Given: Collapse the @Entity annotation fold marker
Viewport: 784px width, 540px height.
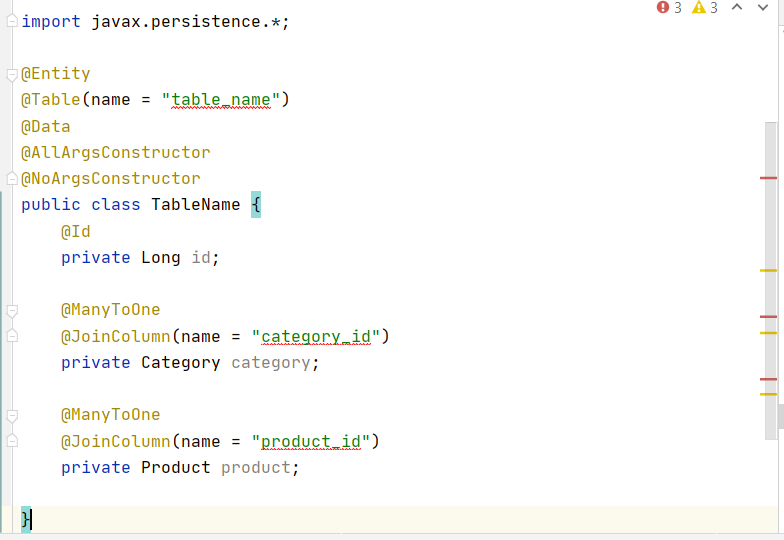Looking at the screenshot, I should 12,75.
